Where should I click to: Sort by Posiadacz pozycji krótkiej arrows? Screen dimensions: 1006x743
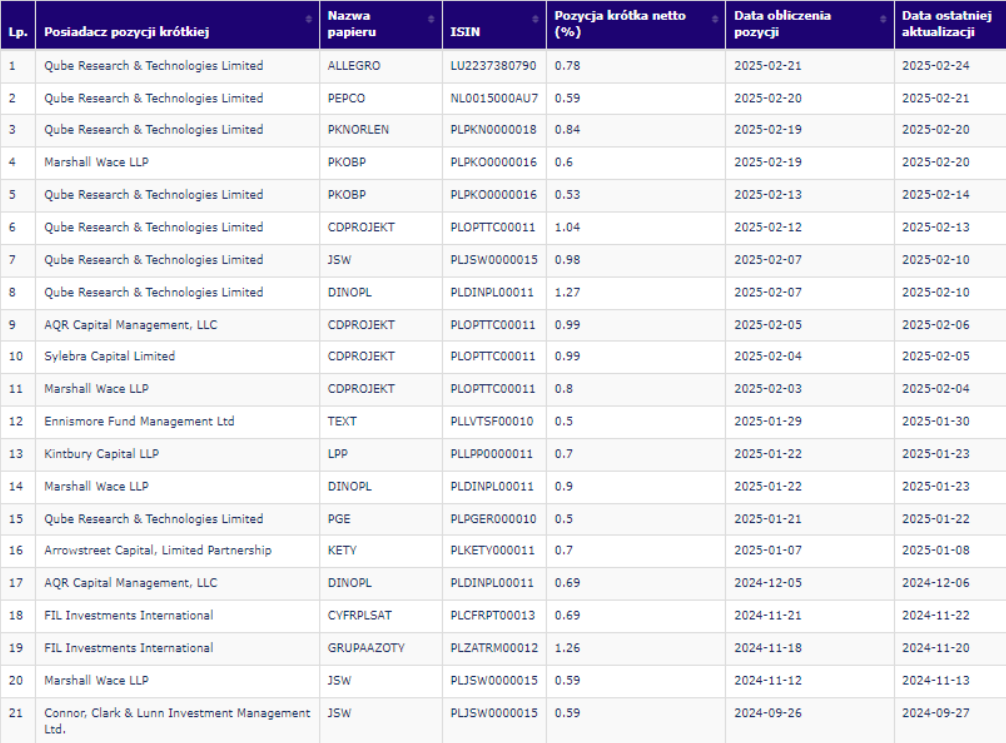click(309, 19)
